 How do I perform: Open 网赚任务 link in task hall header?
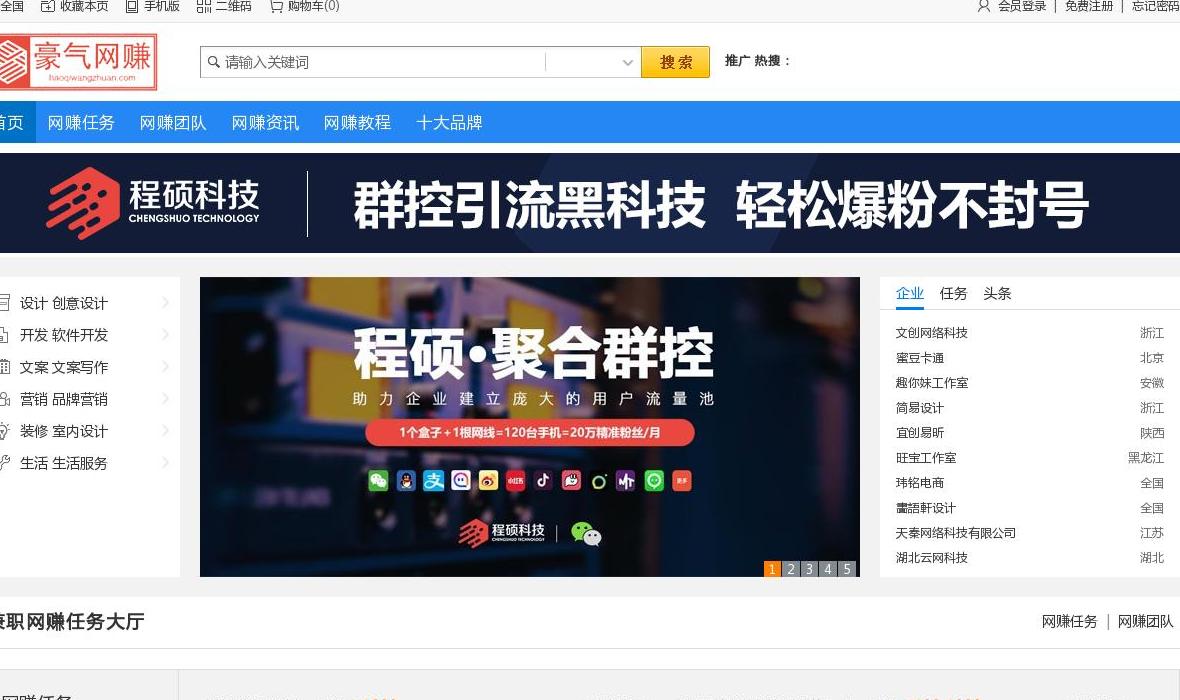point(1069,622)
